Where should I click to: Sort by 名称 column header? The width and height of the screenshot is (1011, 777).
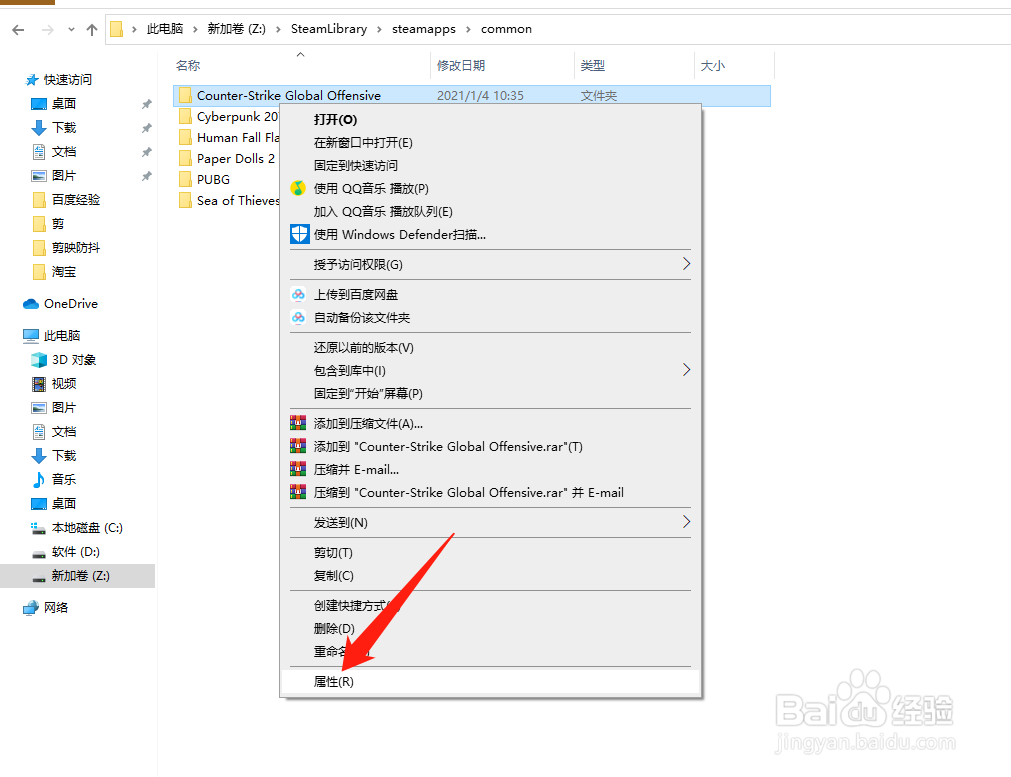pos(188,66)
